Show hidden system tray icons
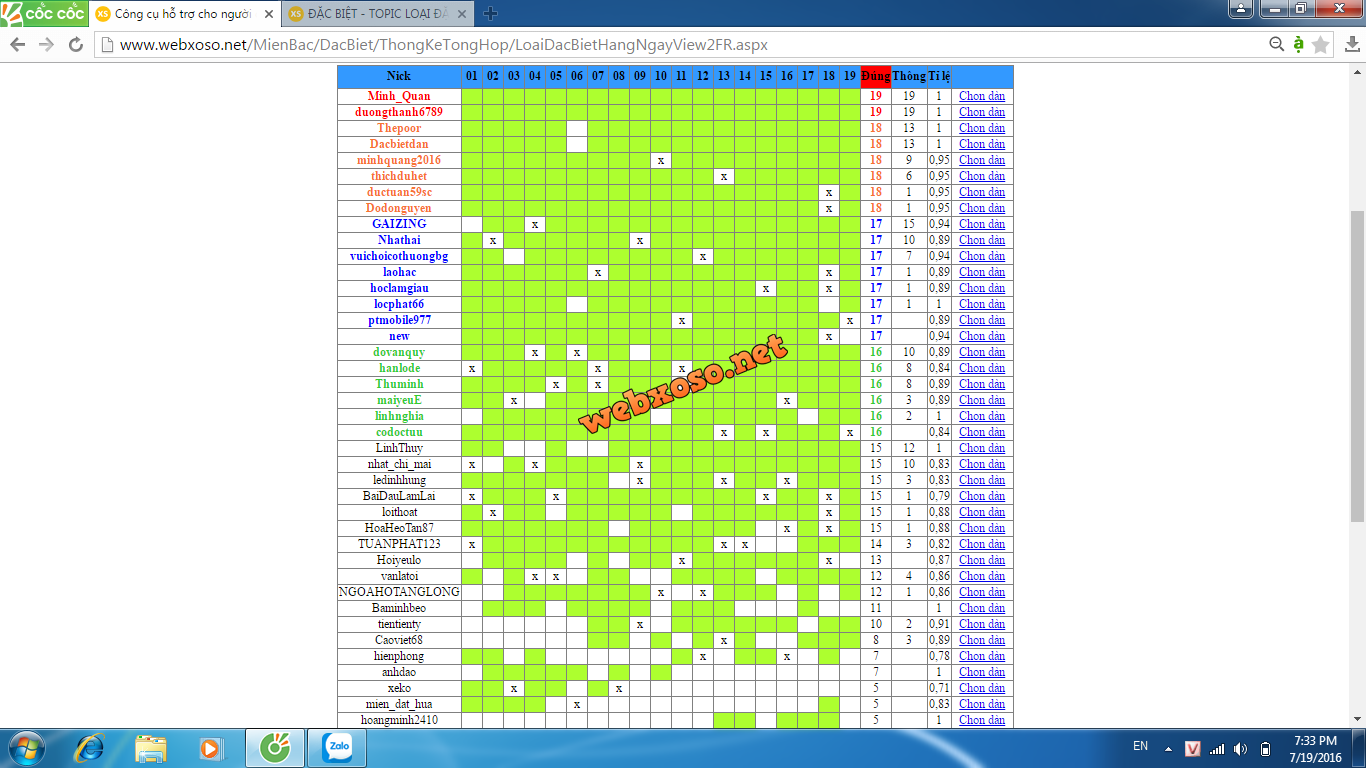This screenshot has height=768, width=1366. (x=1167, y=748)
